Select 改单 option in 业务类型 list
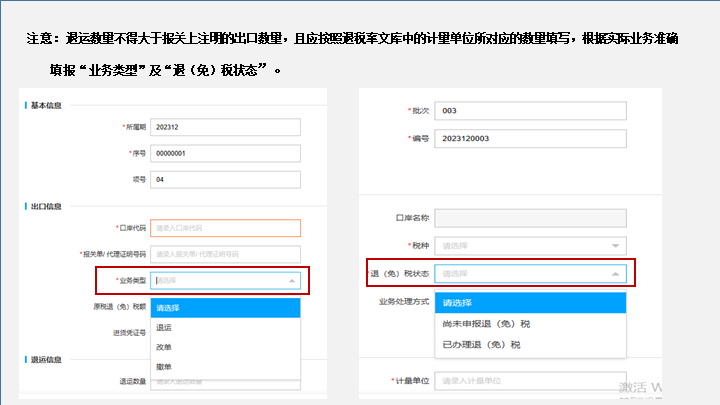720x405 pixels. click(225, 347)
